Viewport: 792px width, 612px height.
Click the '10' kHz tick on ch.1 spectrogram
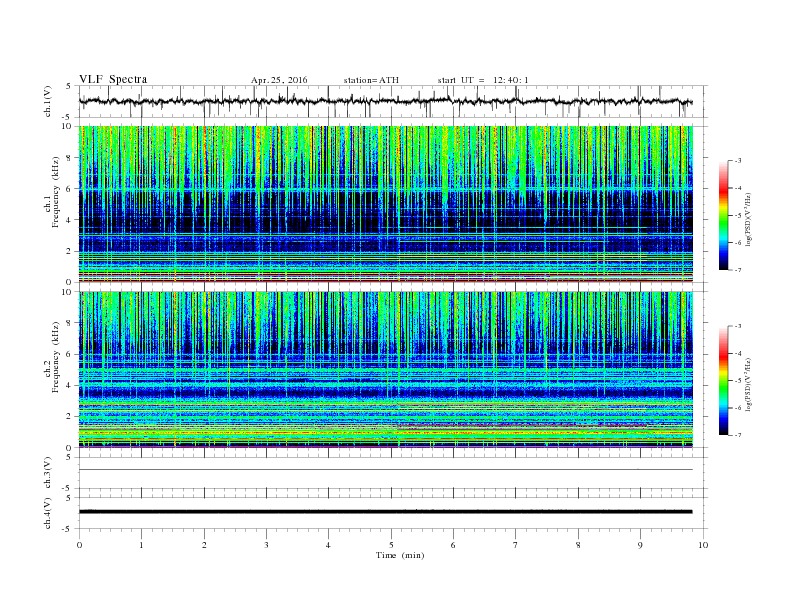69,126
